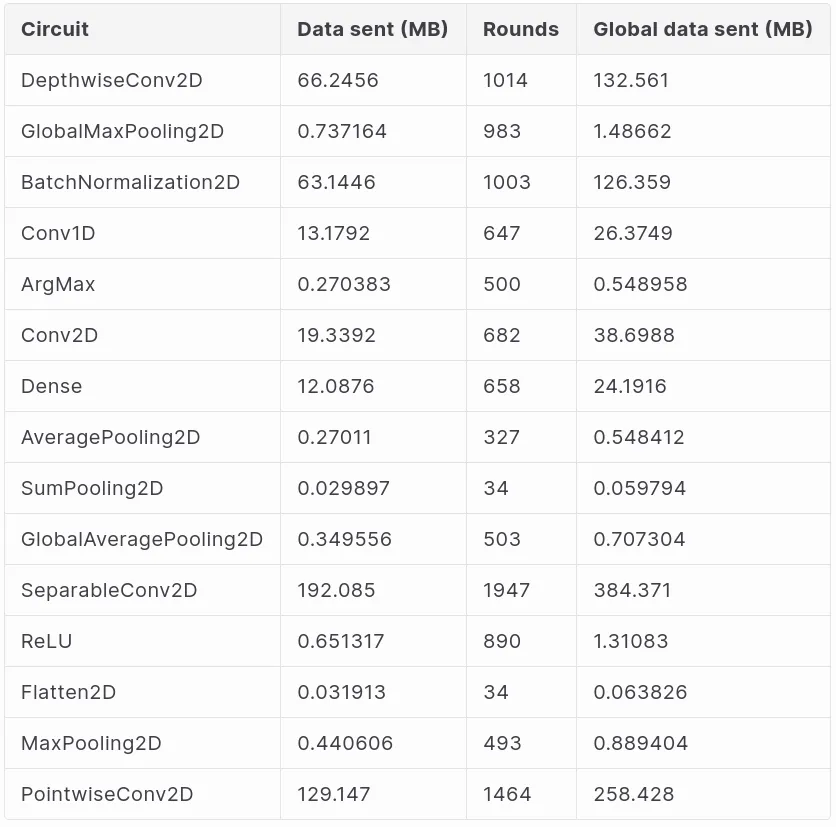Screen dimensions: 836x827
Task: Click the ArgMax rounds value 500
Action: coord(502,284)
